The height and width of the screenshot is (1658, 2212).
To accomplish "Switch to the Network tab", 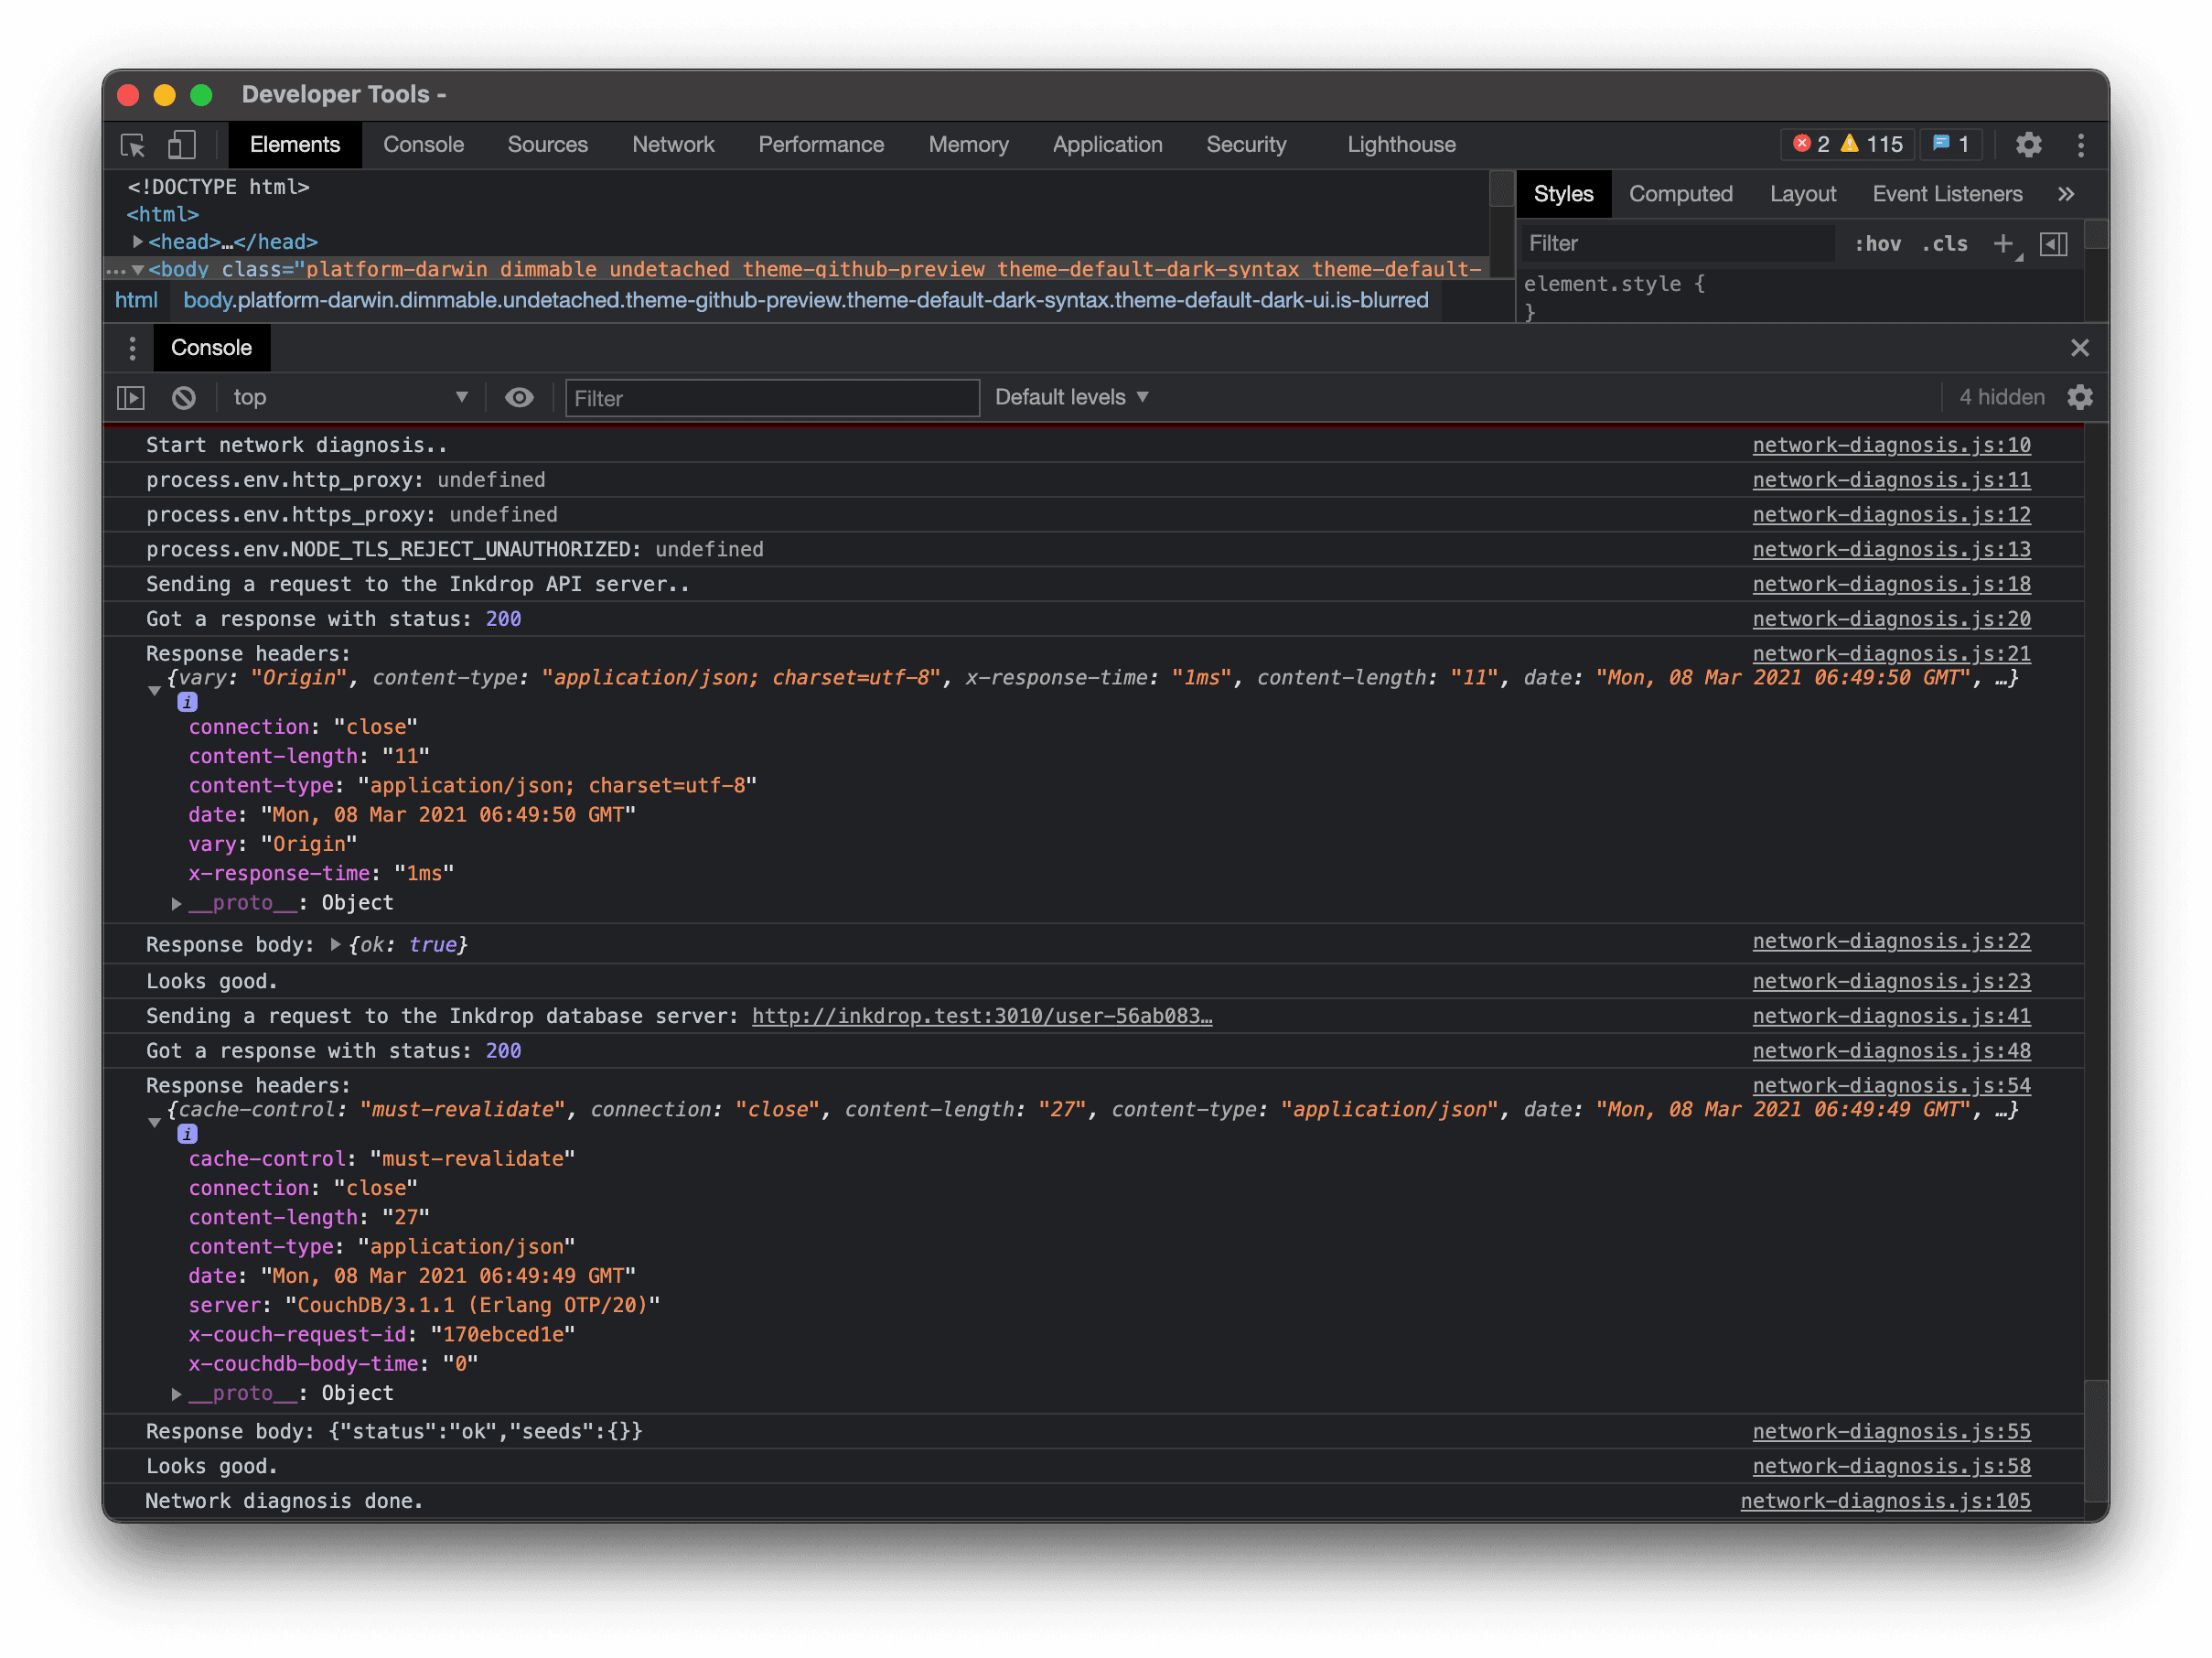I will point(673,145).
